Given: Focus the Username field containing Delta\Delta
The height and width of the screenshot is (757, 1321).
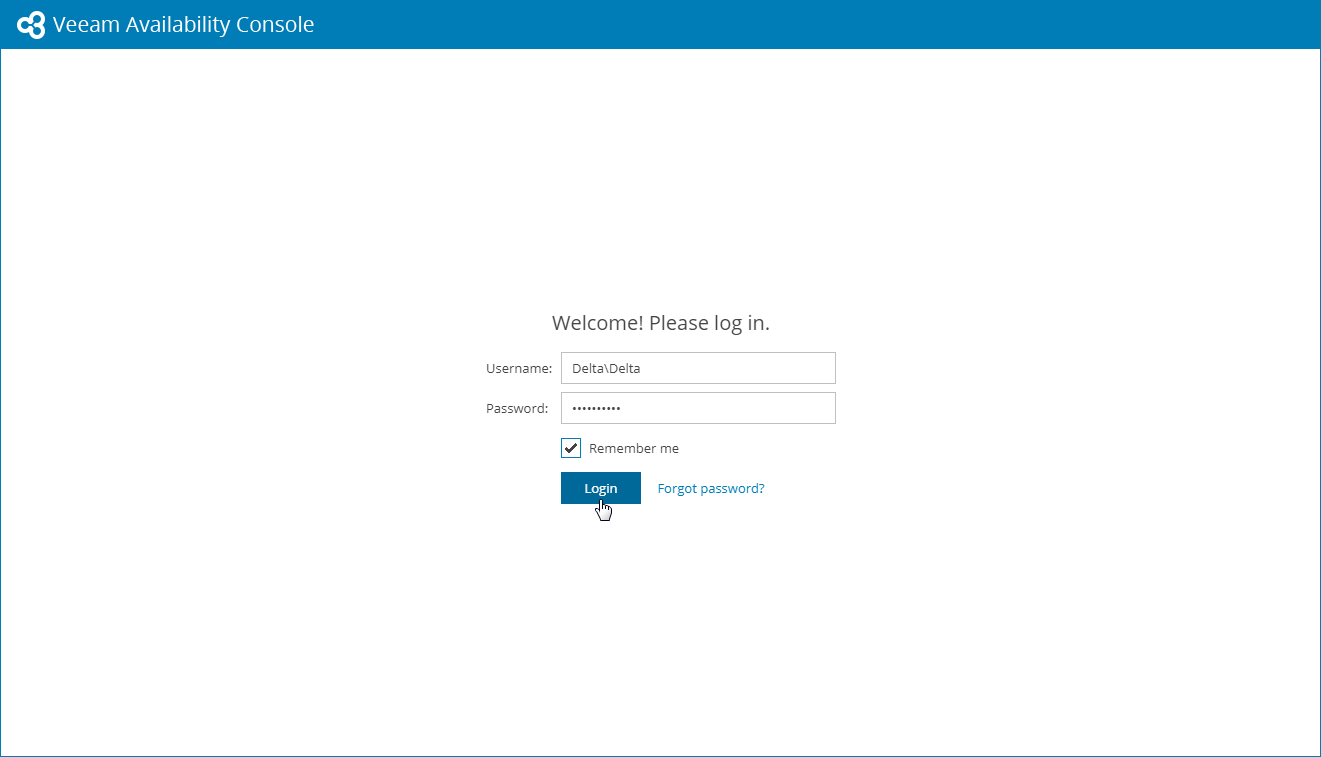Looking at the screenshot, I should 698,368.
